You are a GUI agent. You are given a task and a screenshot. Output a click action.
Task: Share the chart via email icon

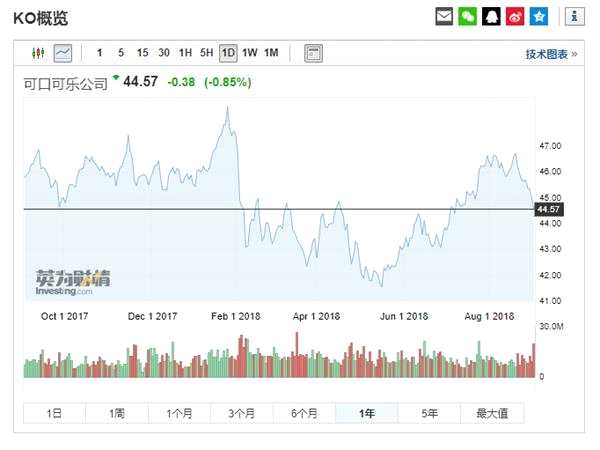pos(445,17)
